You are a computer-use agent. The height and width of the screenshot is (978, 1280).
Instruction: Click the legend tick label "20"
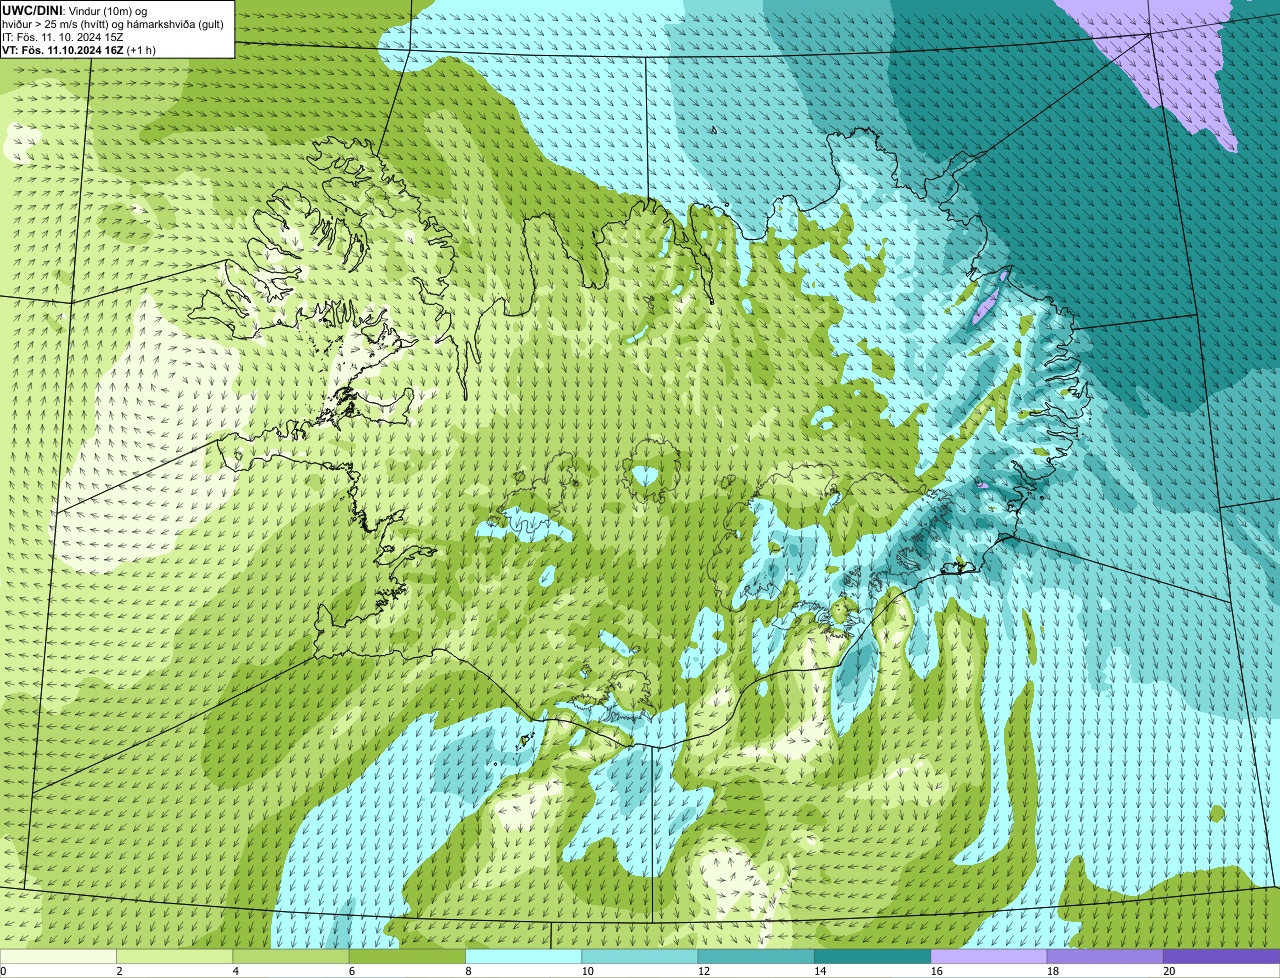pyautogui.click(x=1169, y=971)
